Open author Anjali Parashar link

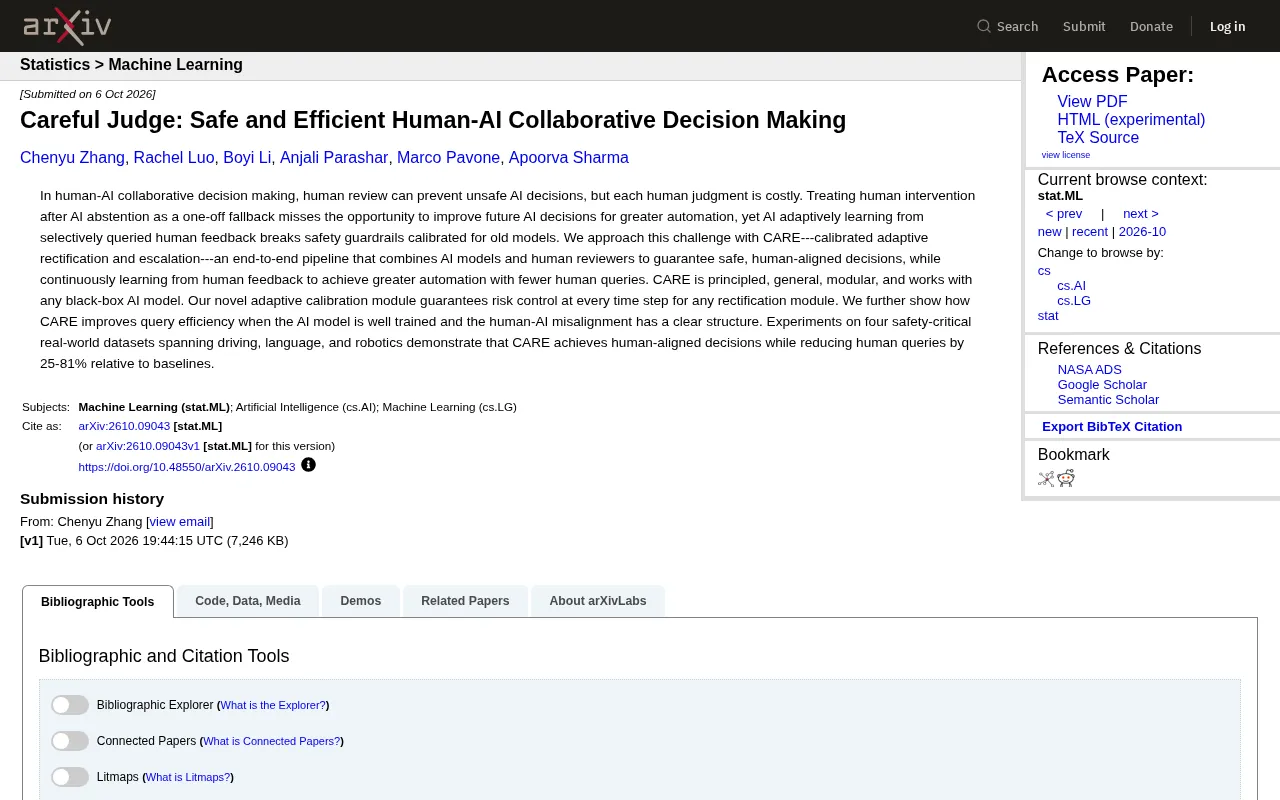point(334,158)
